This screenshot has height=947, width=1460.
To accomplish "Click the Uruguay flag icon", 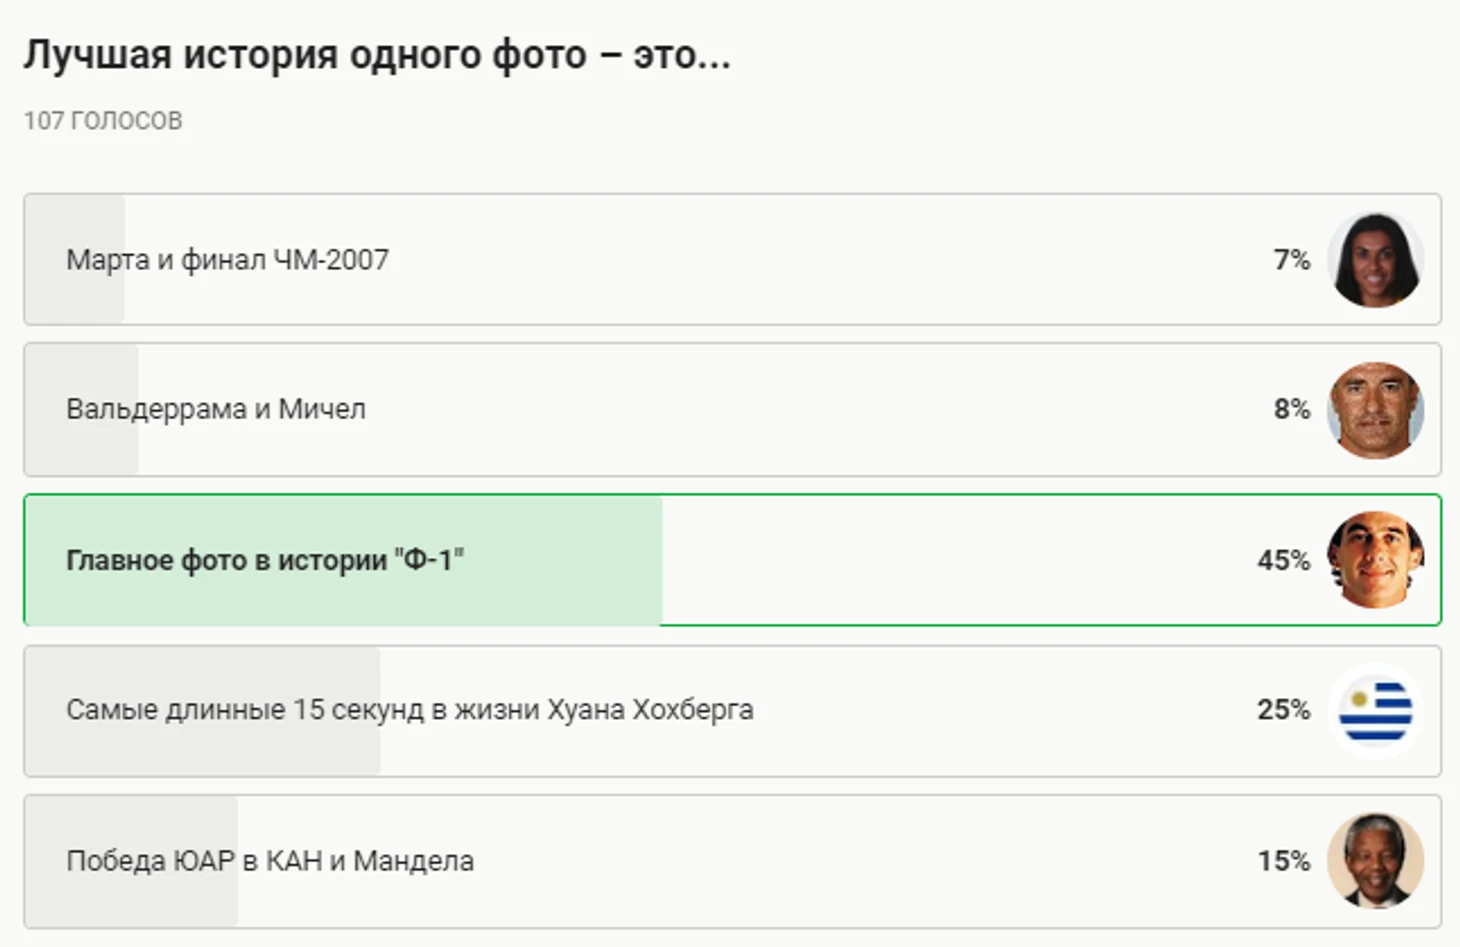I will pyautogui.click(x=1375, y=711).
